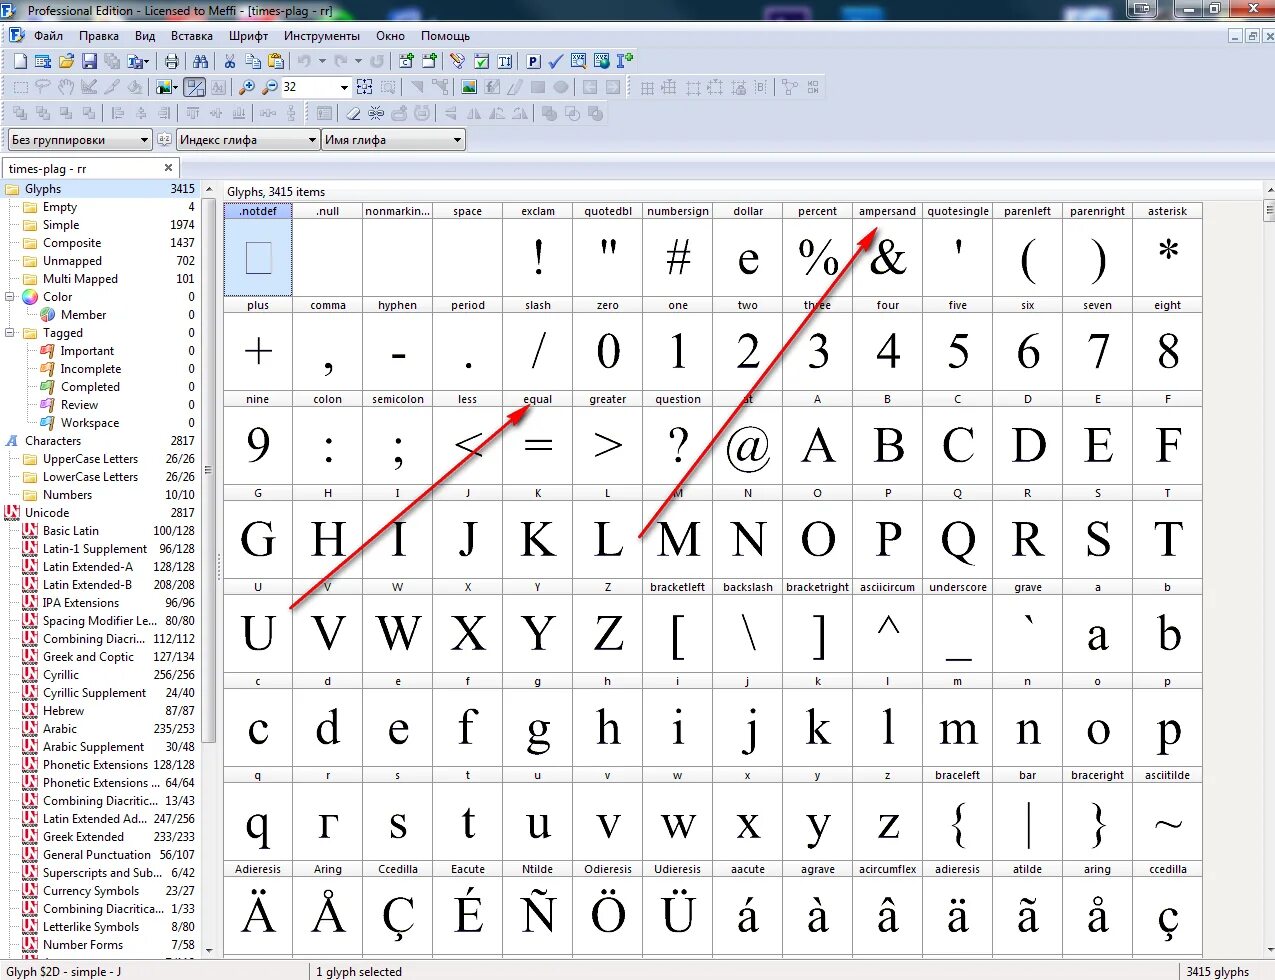Open the Файл menu
The width and height of the screenshot is (1275, 980).
coord(48,35)
